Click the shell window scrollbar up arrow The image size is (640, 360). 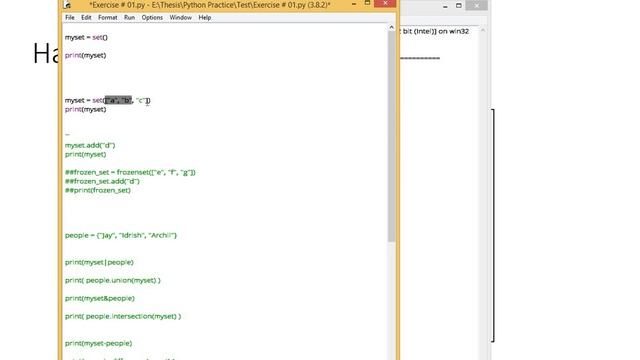click(483, 30)
